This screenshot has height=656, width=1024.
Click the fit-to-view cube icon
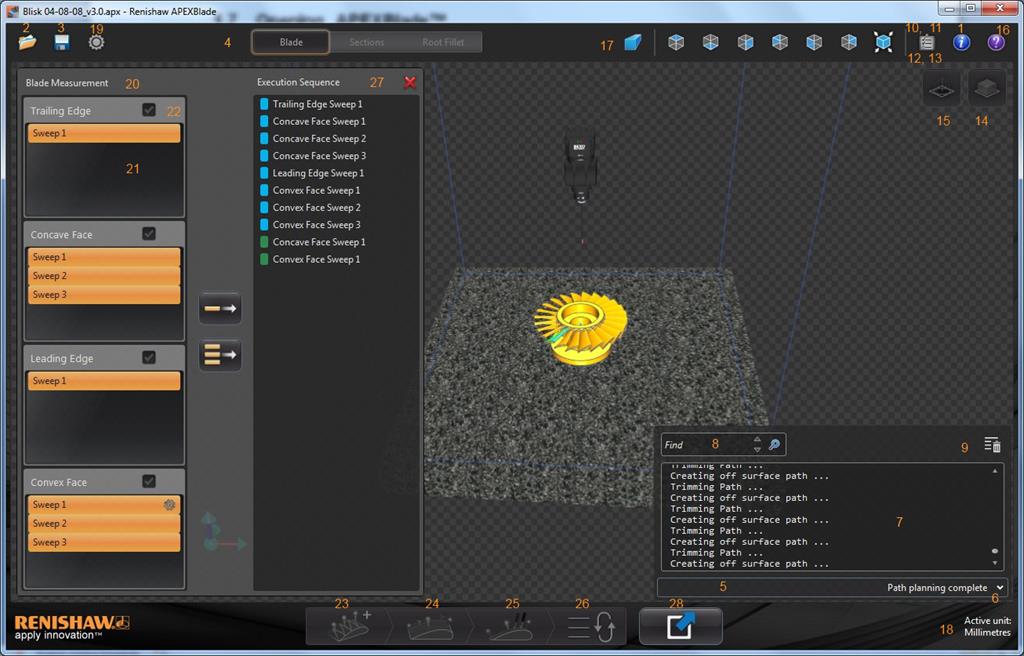click(883, 42)
